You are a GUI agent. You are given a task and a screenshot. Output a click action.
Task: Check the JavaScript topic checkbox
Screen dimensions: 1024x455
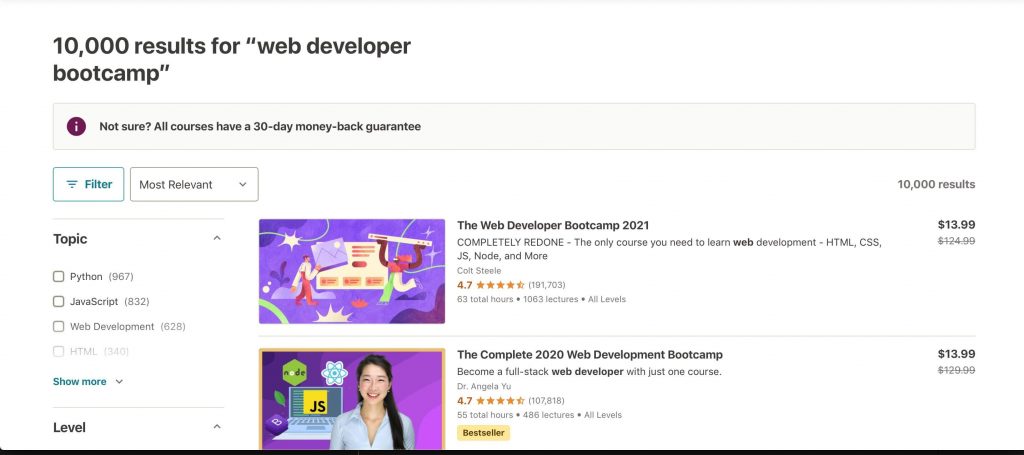tap(59, 301)
